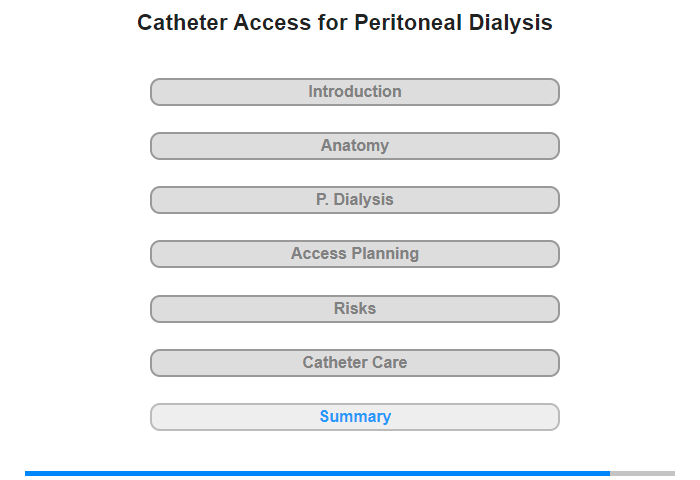The image size is (700, 480).
Task: Open the Introduction section
Action: pyautogui.click(x=354, y=92)
